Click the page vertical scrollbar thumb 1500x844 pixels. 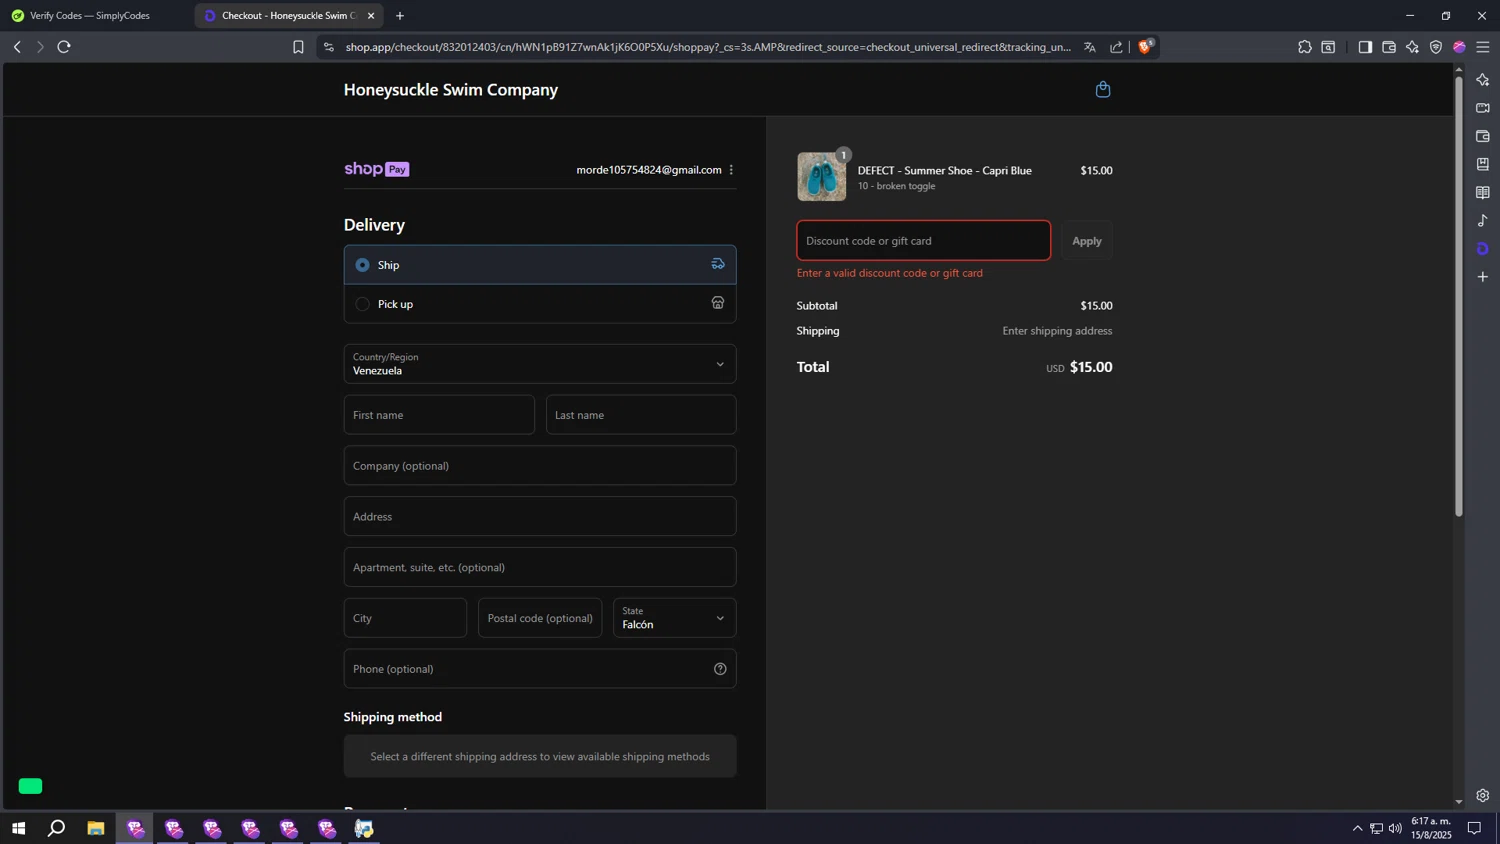(x=1458, y=297)
